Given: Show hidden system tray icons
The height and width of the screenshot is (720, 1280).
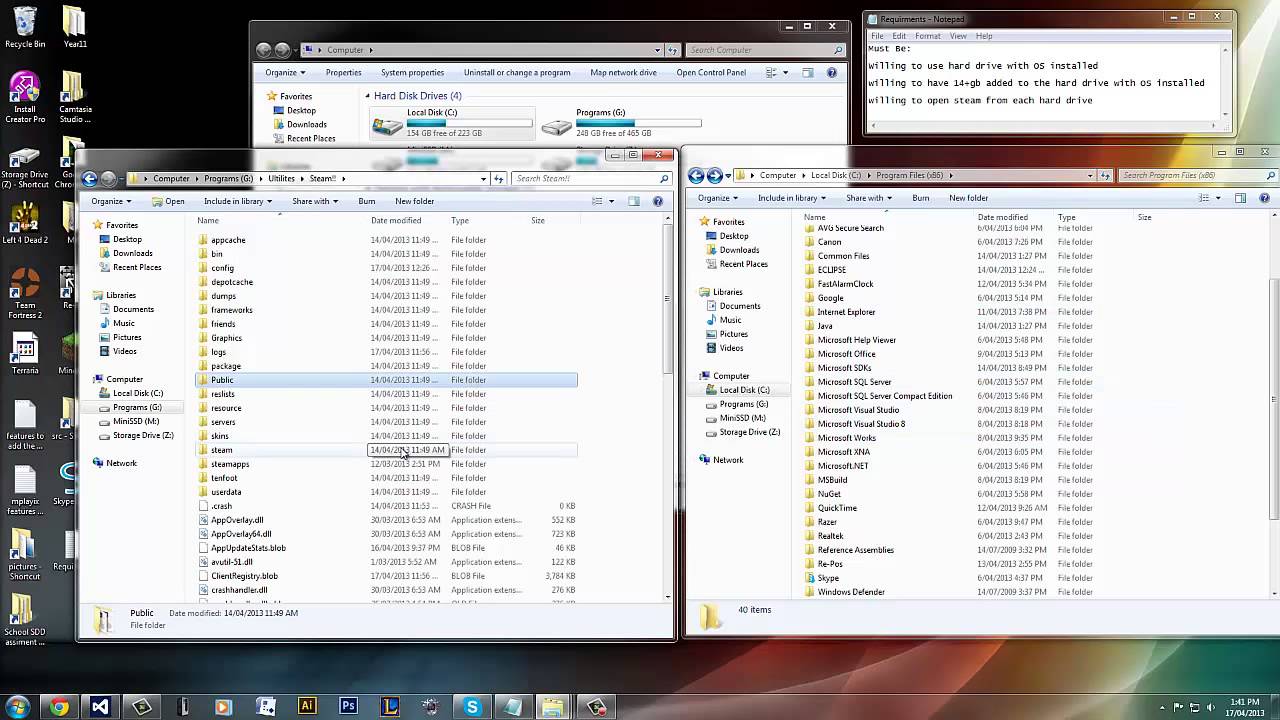Looking at the screenshot, I should (1162, 707).
